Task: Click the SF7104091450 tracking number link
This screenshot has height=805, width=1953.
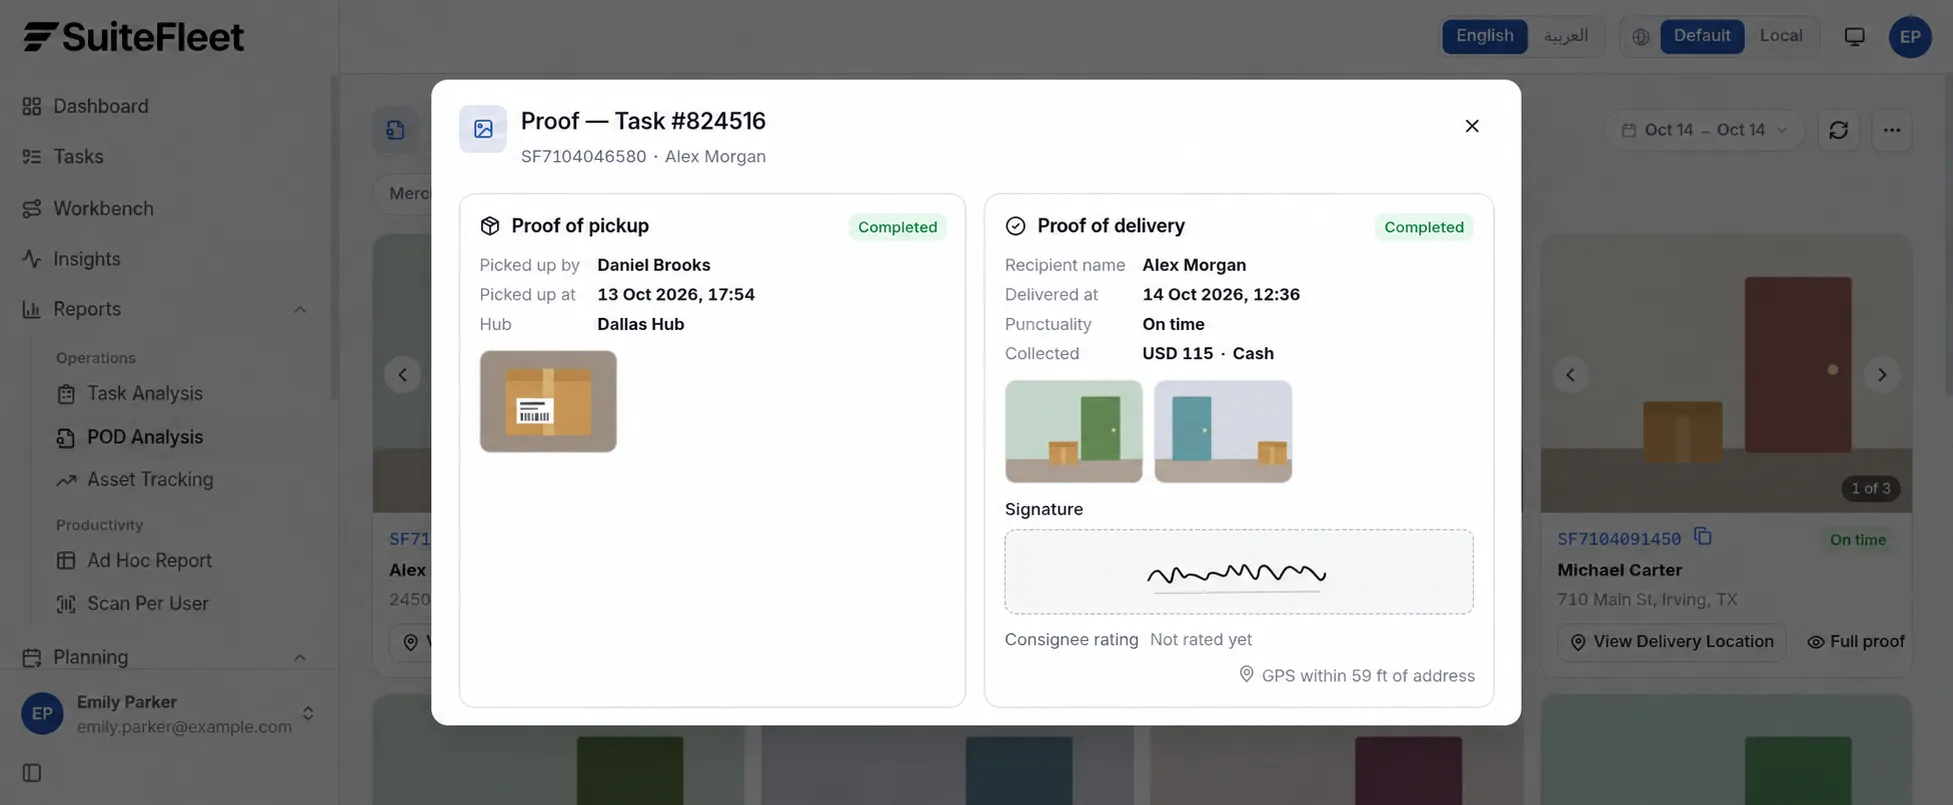Action: point(1619,539)
